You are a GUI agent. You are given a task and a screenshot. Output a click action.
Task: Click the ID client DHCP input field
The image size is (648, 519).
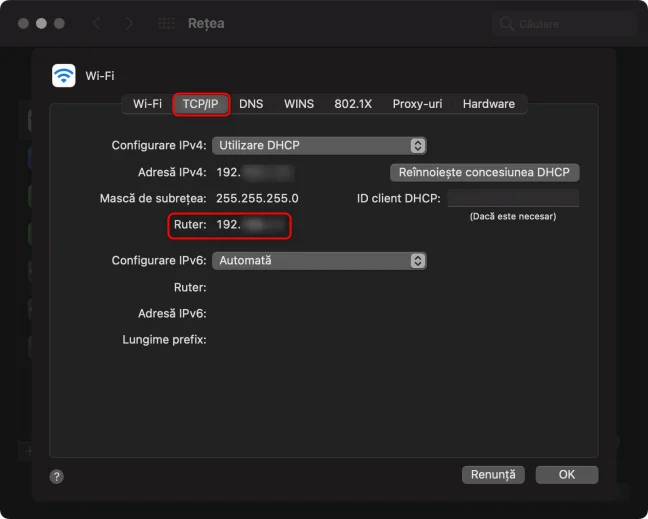pyautogui.click(x=513, y=198)
